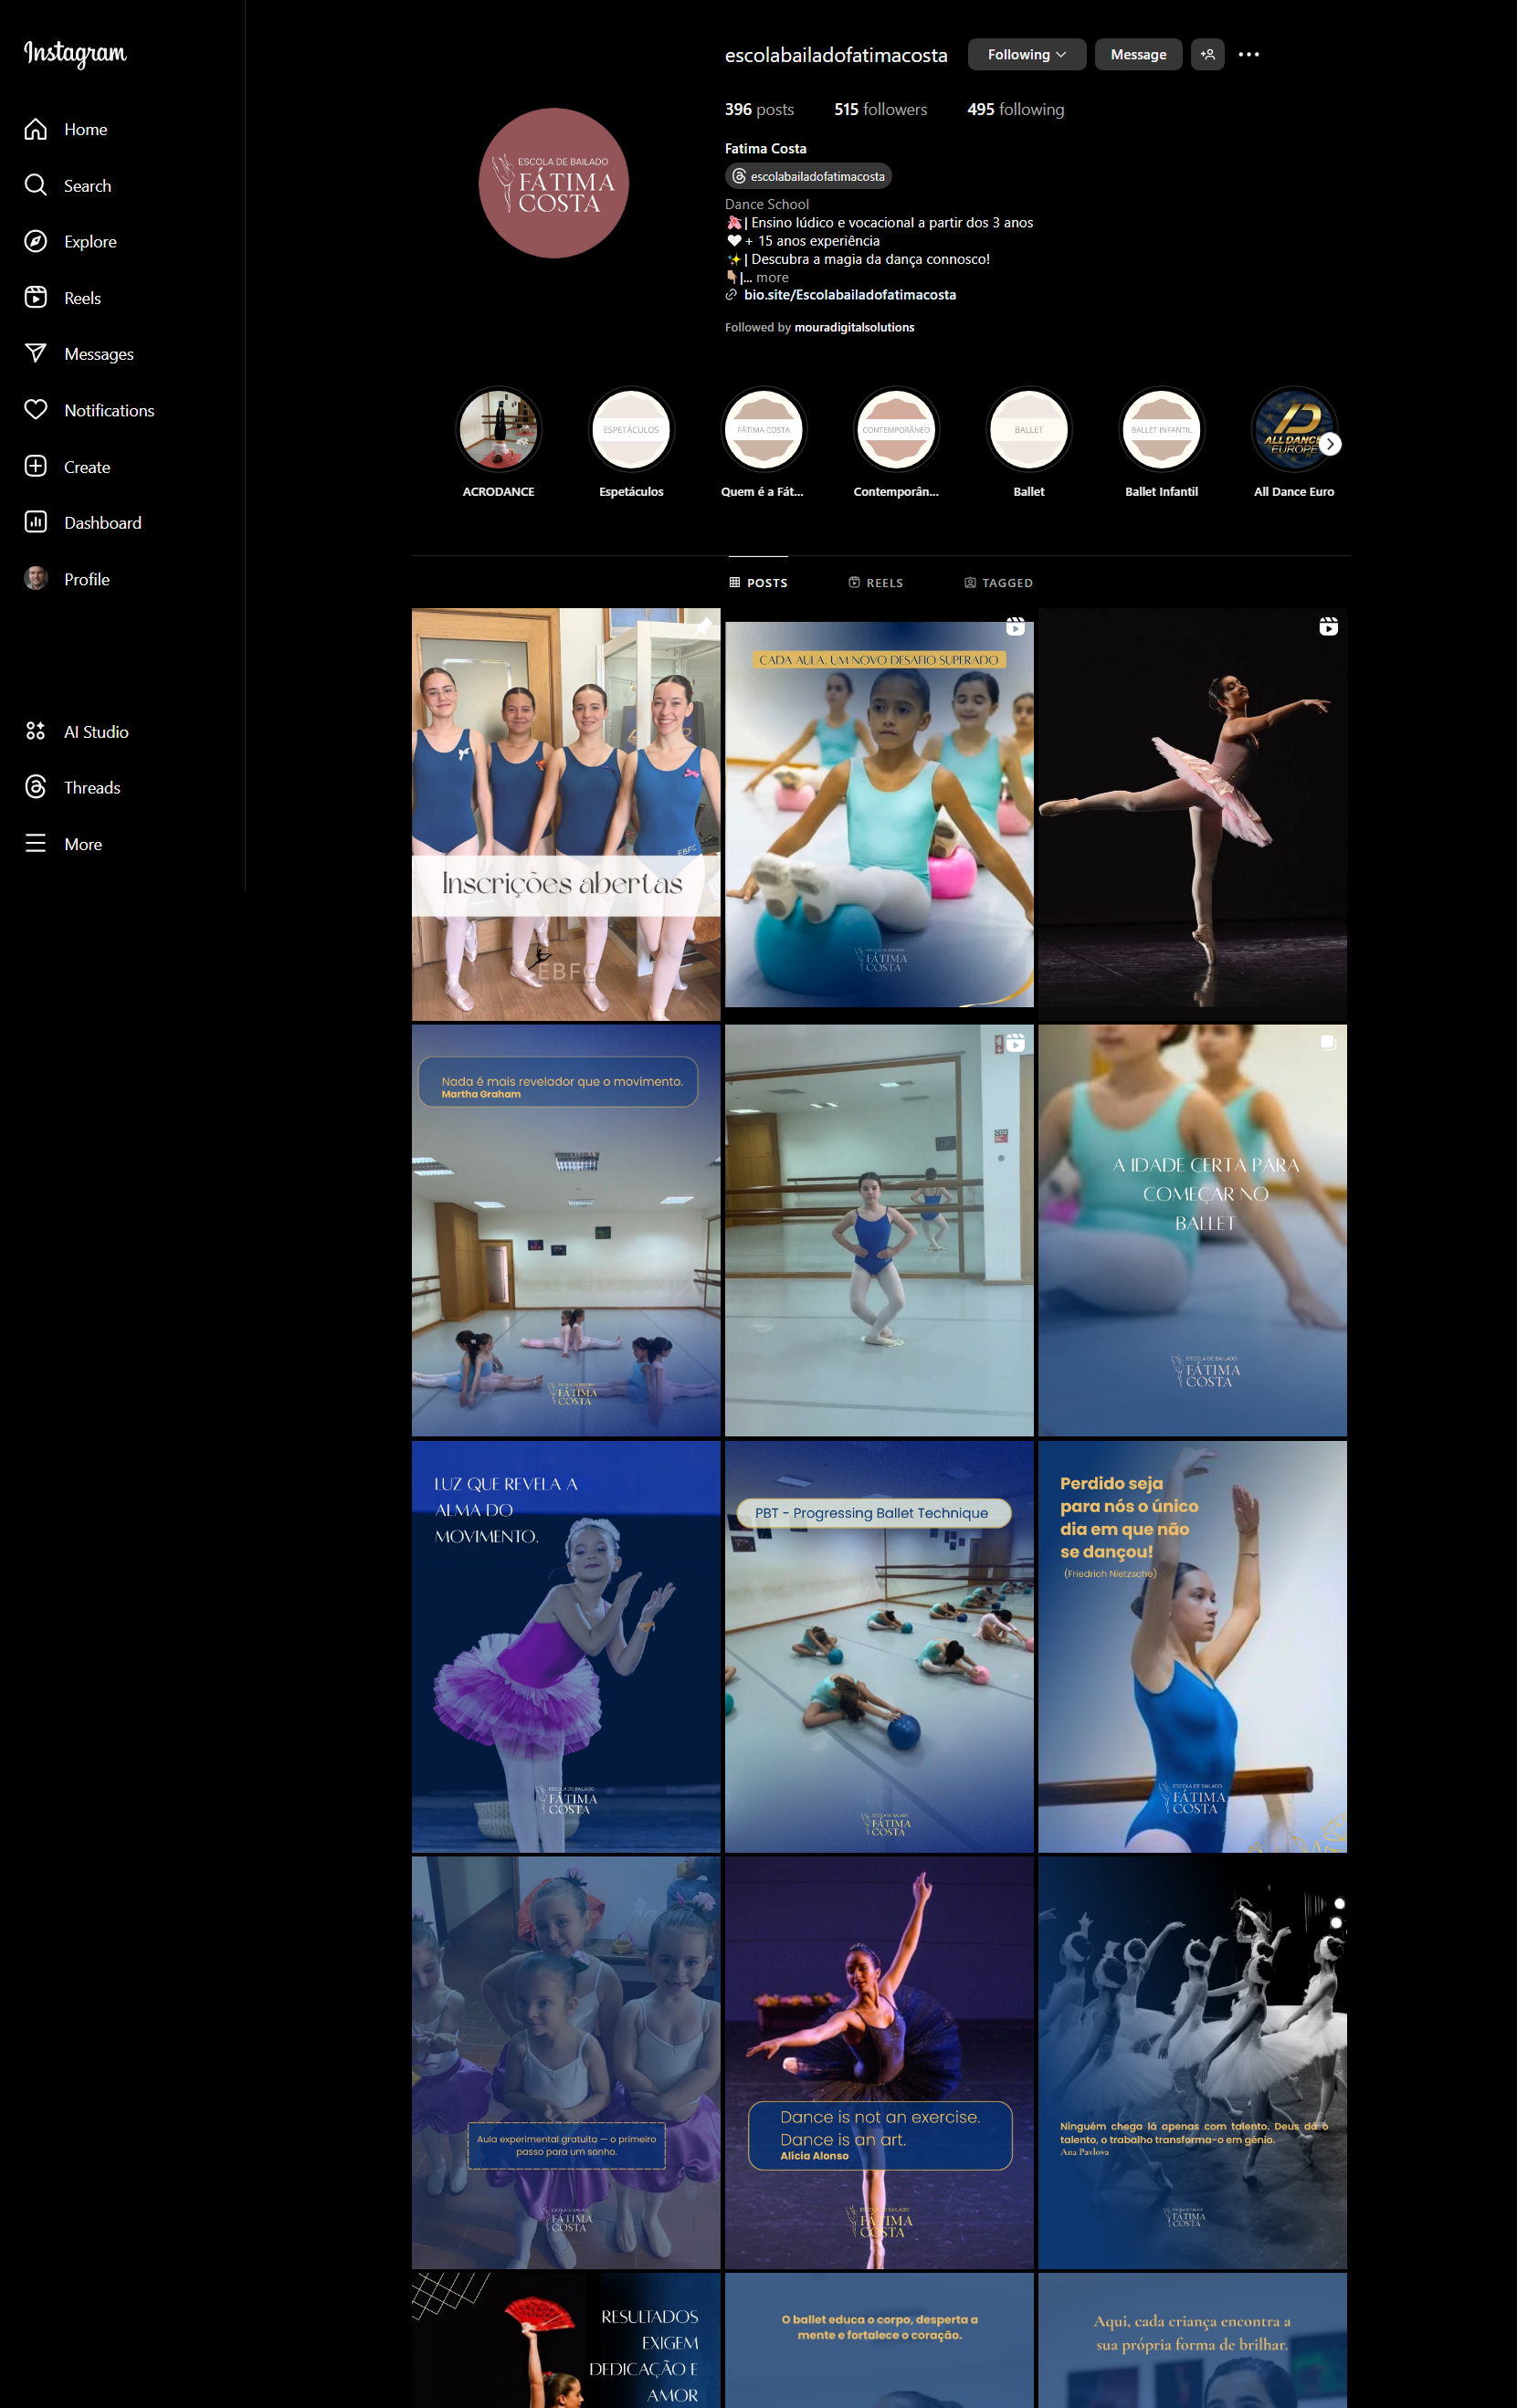Screen dimensions: 1517x2408
Task: Open the Ana Pavlova quote post
Action: click(x=1192, y=2062)
